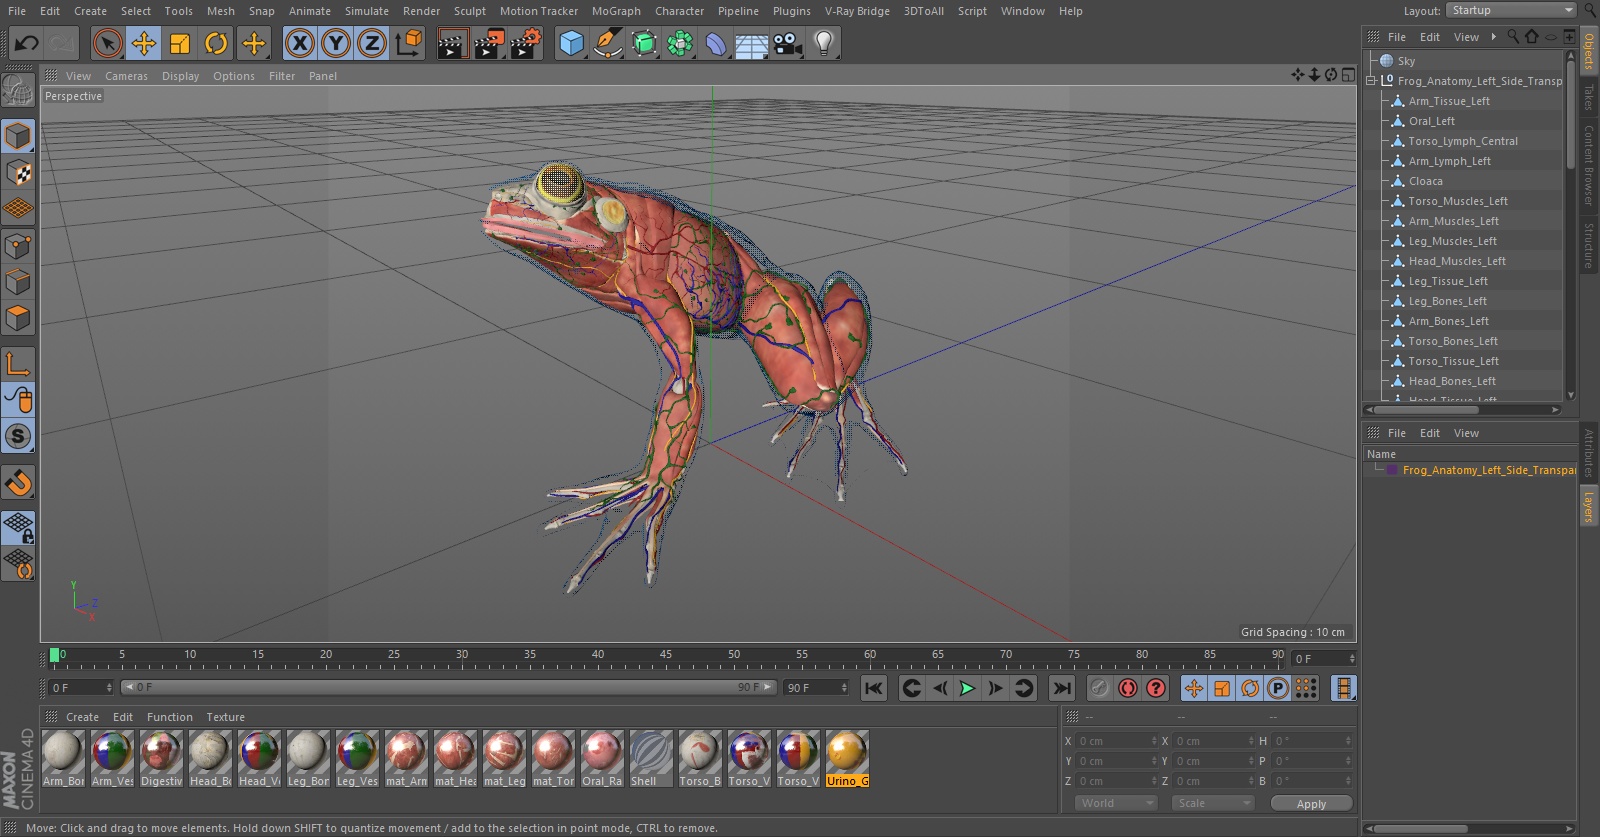This screenshot has height=837, width=1600.
Task: Open the MoGraph menu
Action: pos(616,11)
